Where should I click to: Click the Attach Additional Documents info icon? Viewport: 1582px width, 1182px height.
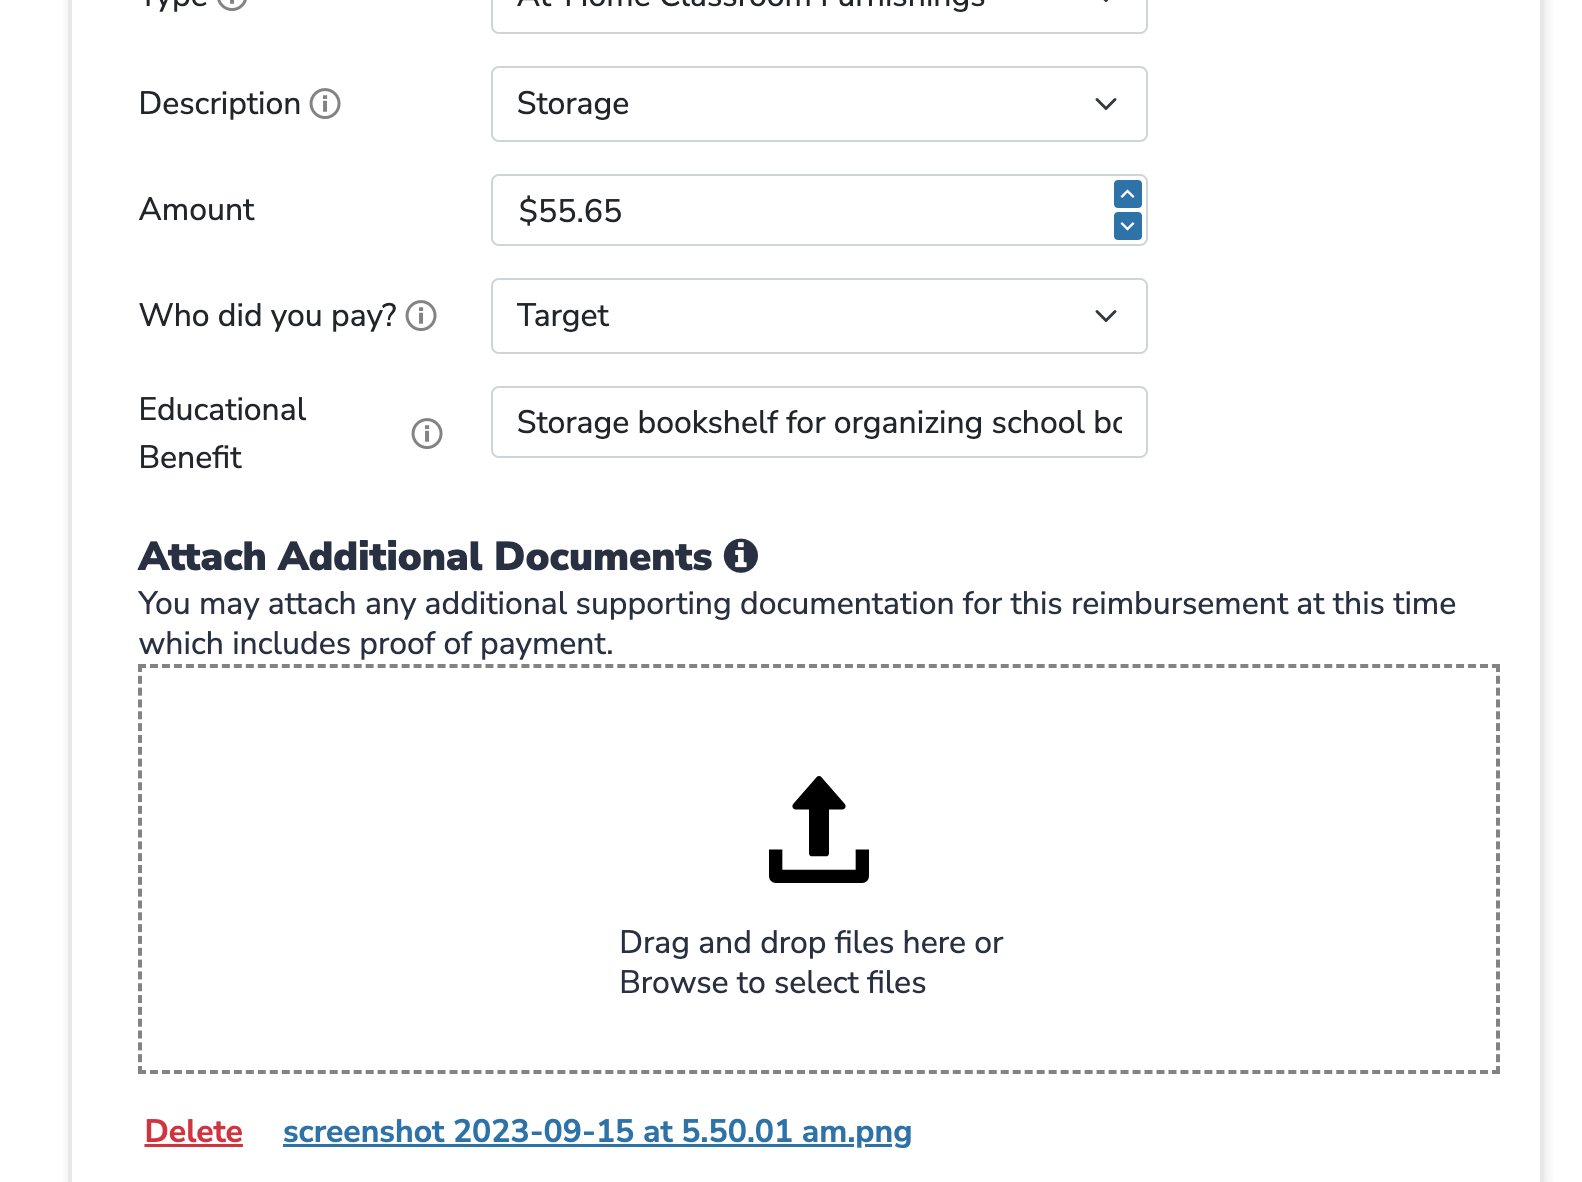tap(740, 556)
